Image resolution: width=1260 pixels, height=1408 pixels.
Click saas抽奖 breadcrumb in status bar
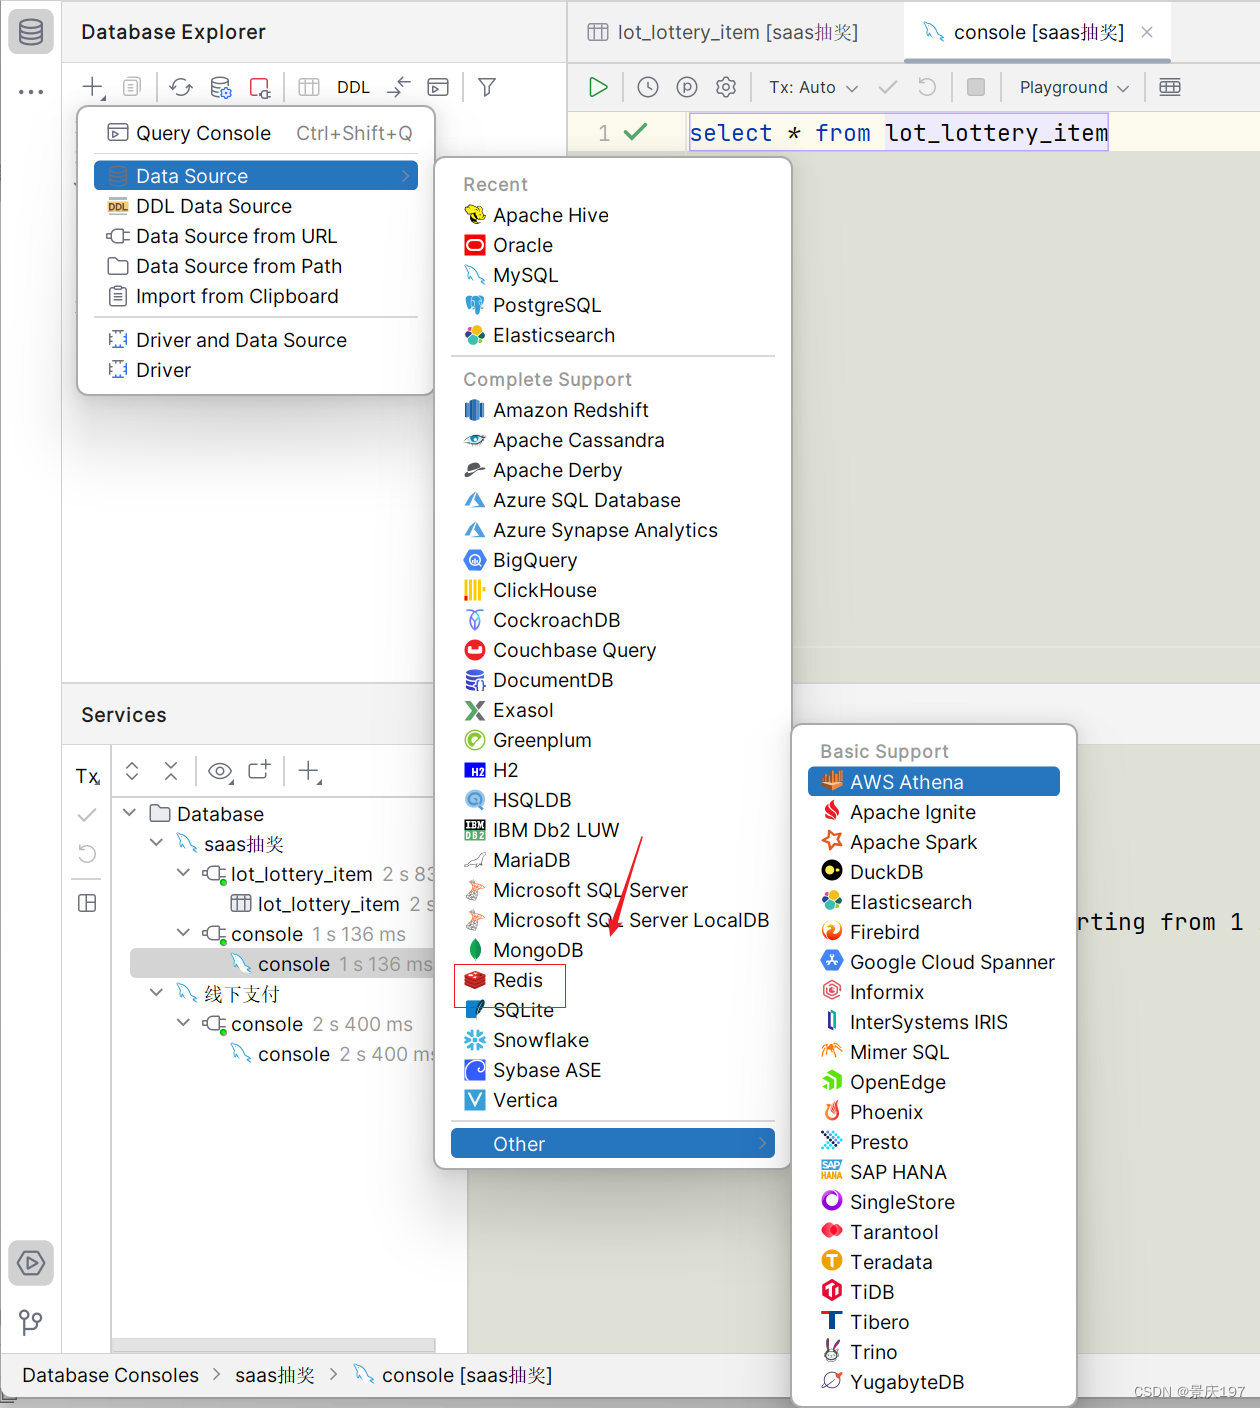[275, 1375]
